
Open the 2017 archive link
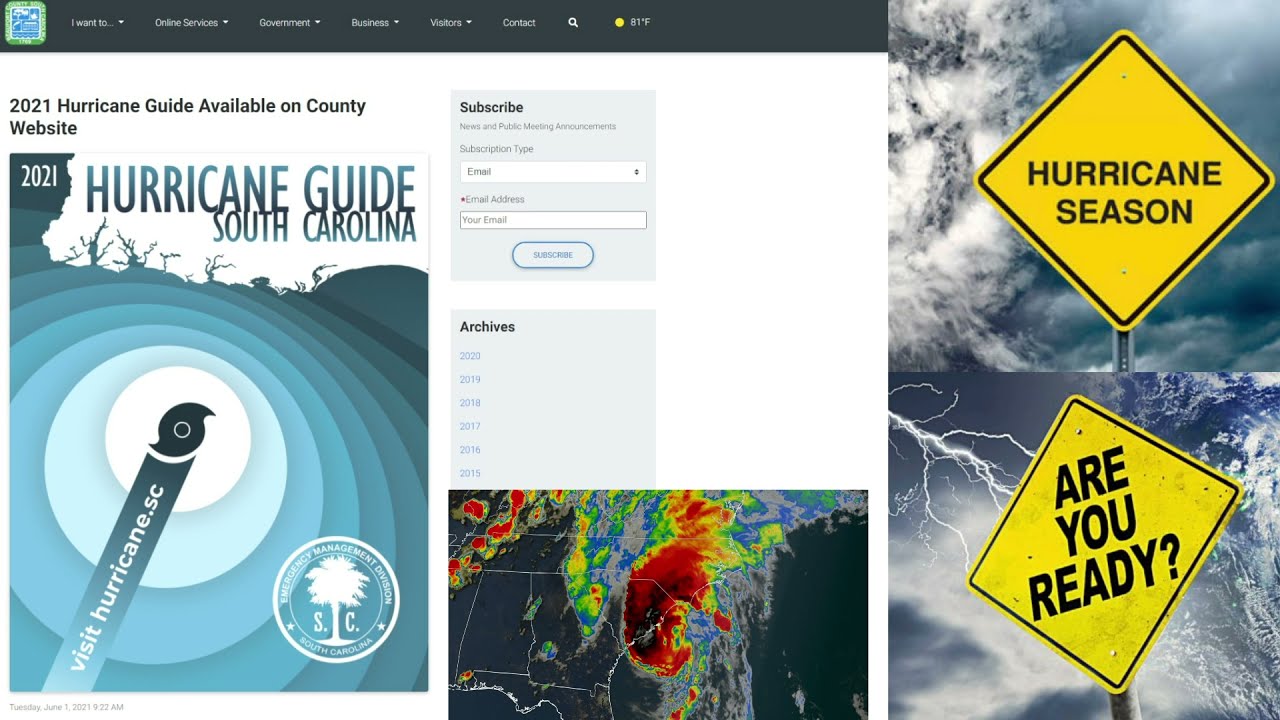[x=470, y=427]
